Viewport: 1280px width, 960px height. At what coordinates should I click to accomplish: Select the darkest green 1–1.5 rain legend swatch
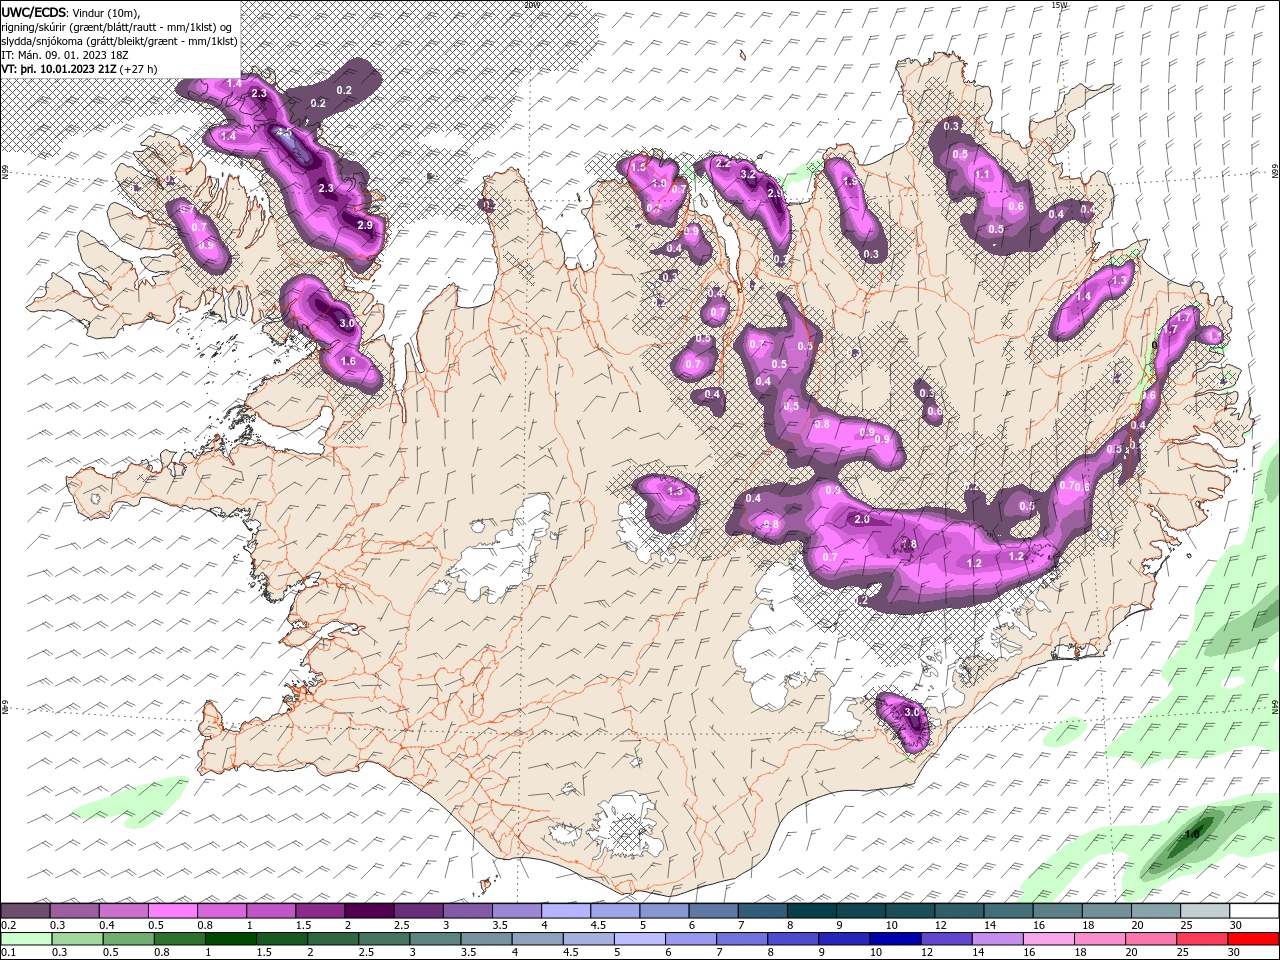point(231,938)
